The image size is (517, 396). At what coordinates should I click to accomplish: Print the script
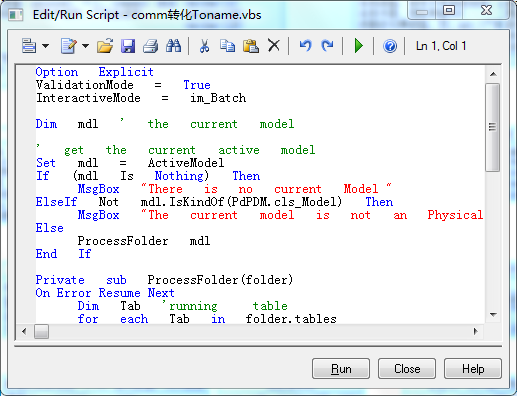coord(151,46)
